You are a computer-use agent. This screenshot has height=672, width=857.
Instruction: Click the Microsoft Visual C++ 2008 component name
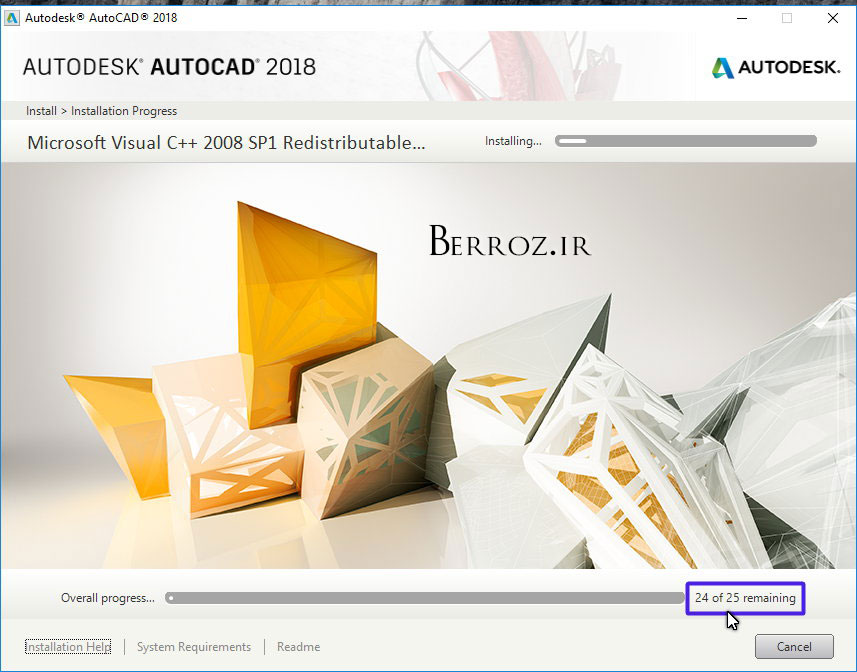226,143
